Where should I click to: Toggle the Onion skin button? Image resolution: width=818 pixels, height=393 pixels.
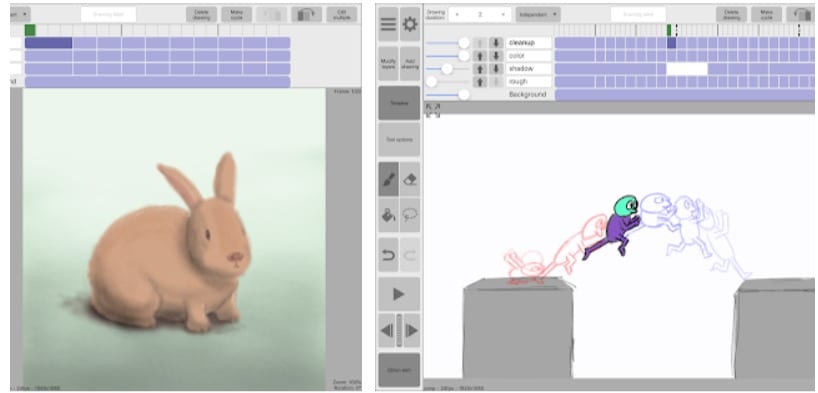[399, 370]
